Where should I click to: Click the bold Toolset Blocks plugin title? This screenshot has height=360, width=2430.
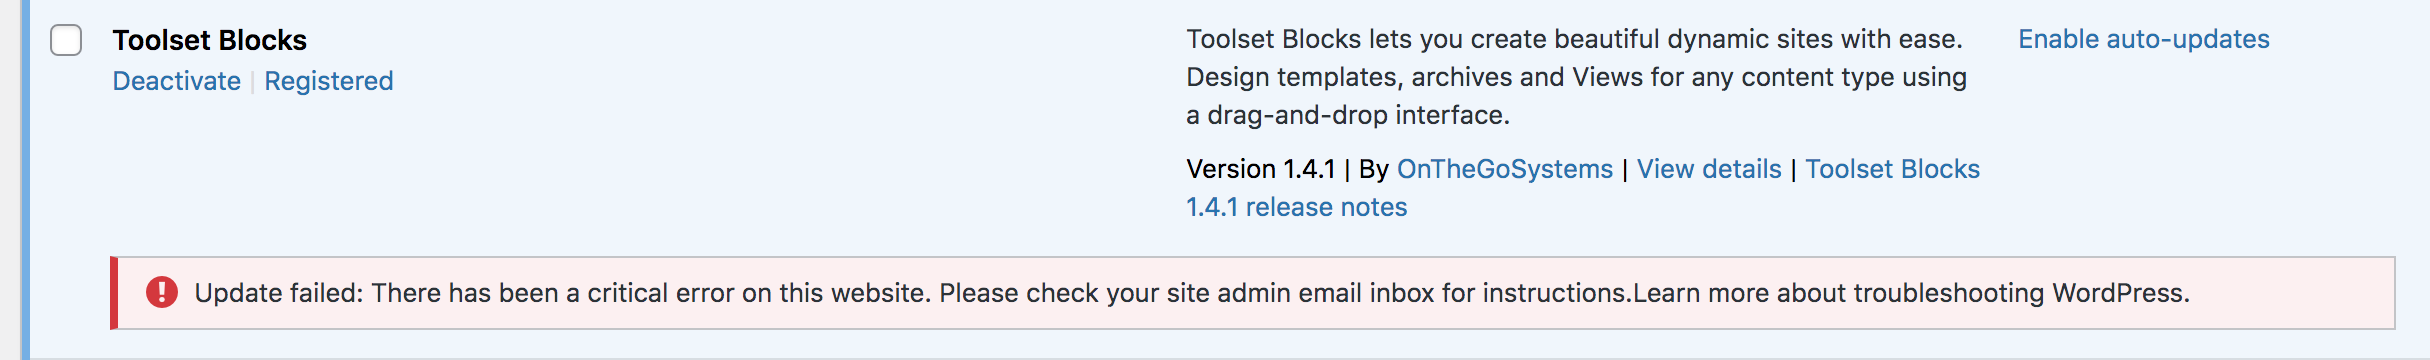209,40
